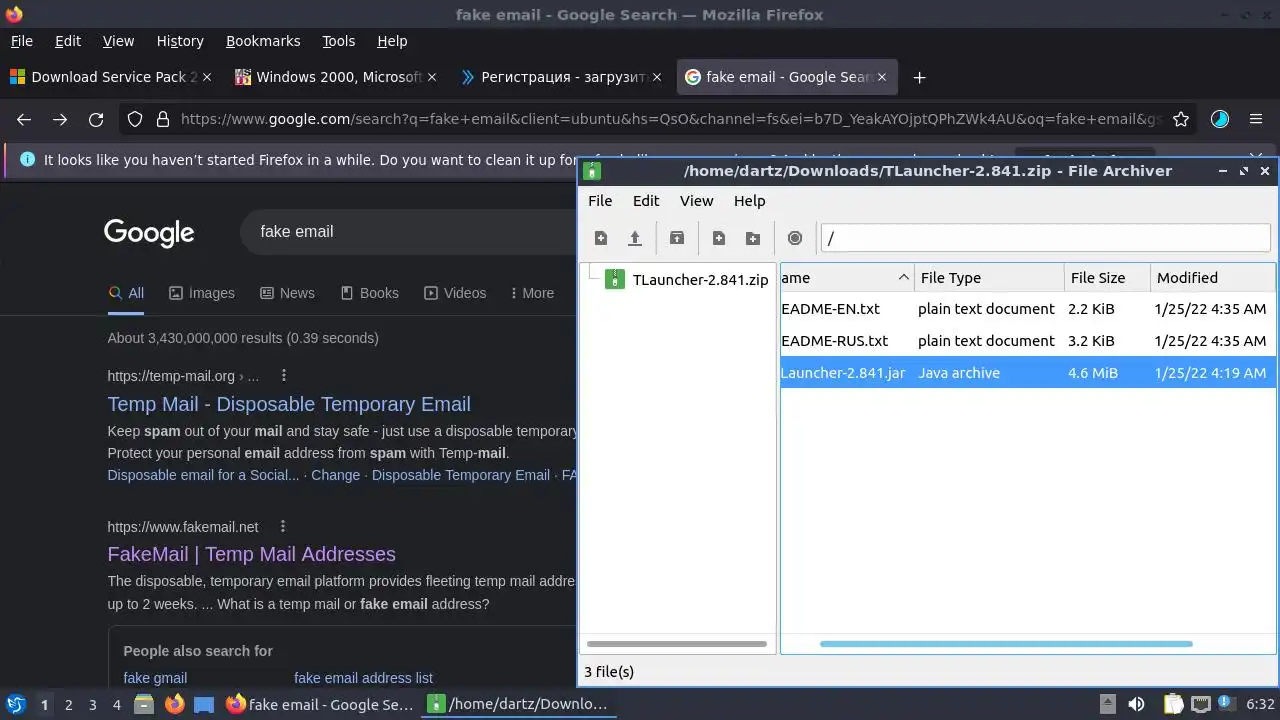The image size is (1280, 720).
Task: Click the Stop round toolbar icon
Action: pos(795,238)
